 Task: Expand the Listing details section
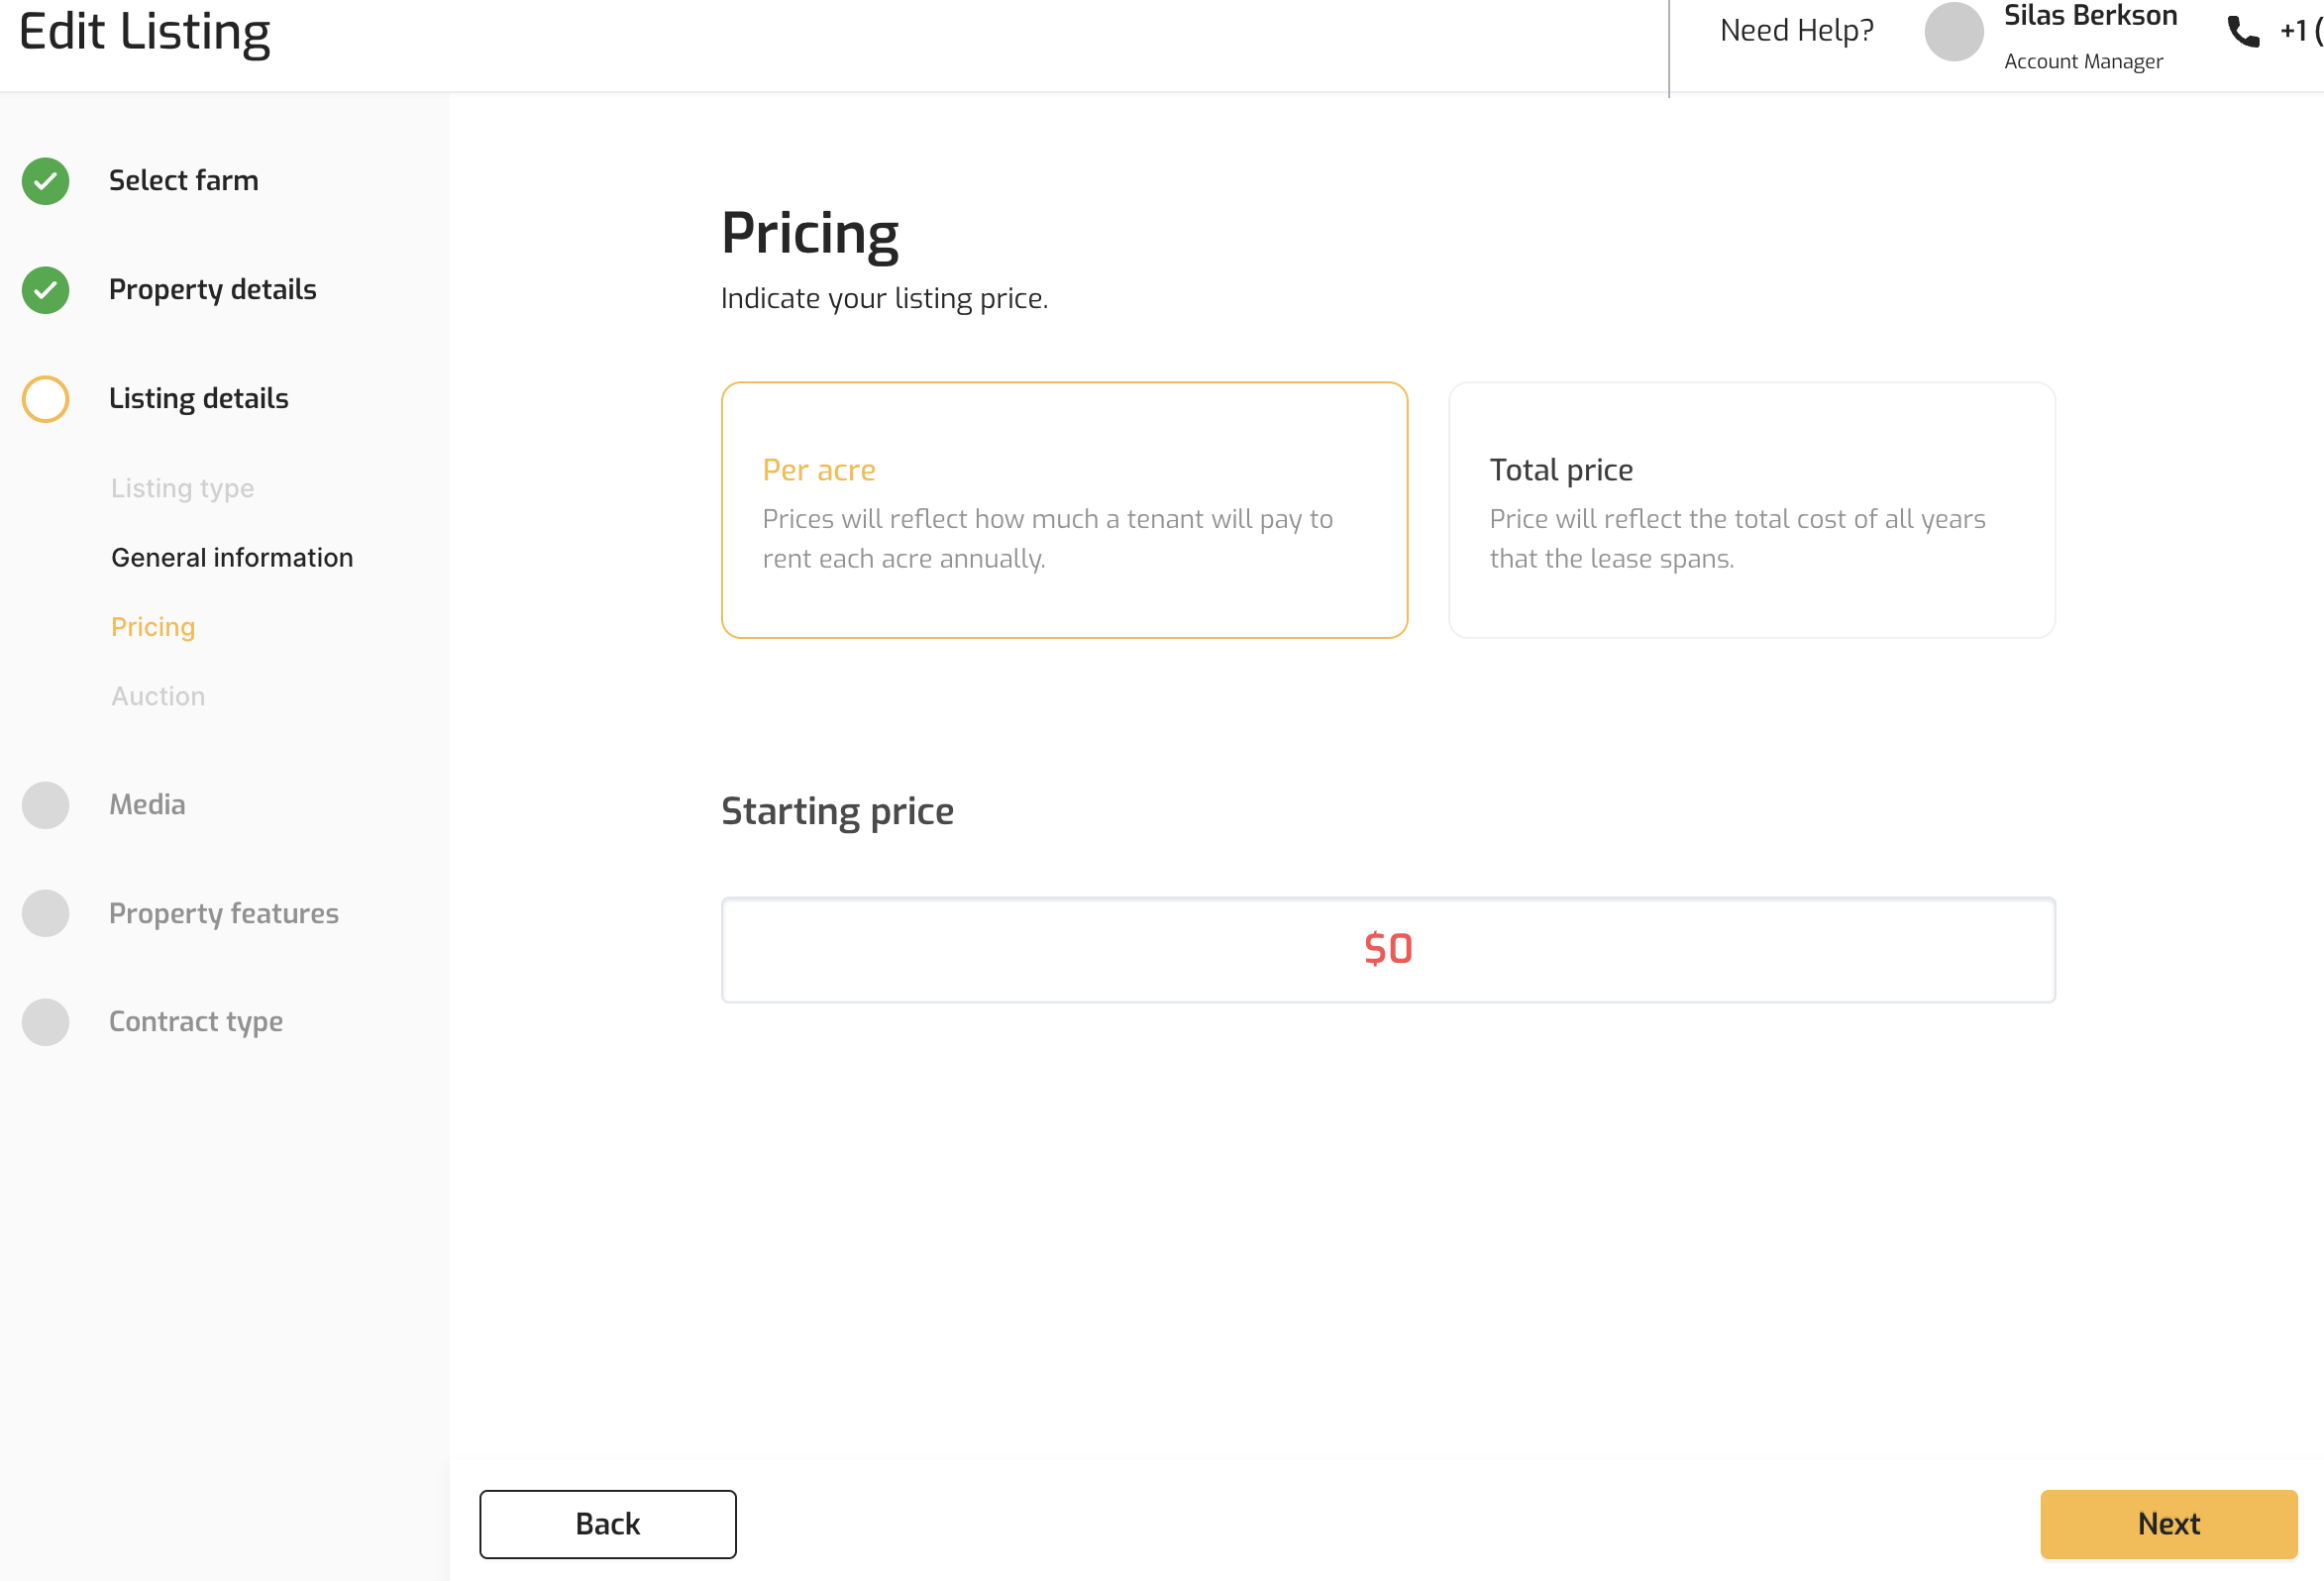pos(198,399)
